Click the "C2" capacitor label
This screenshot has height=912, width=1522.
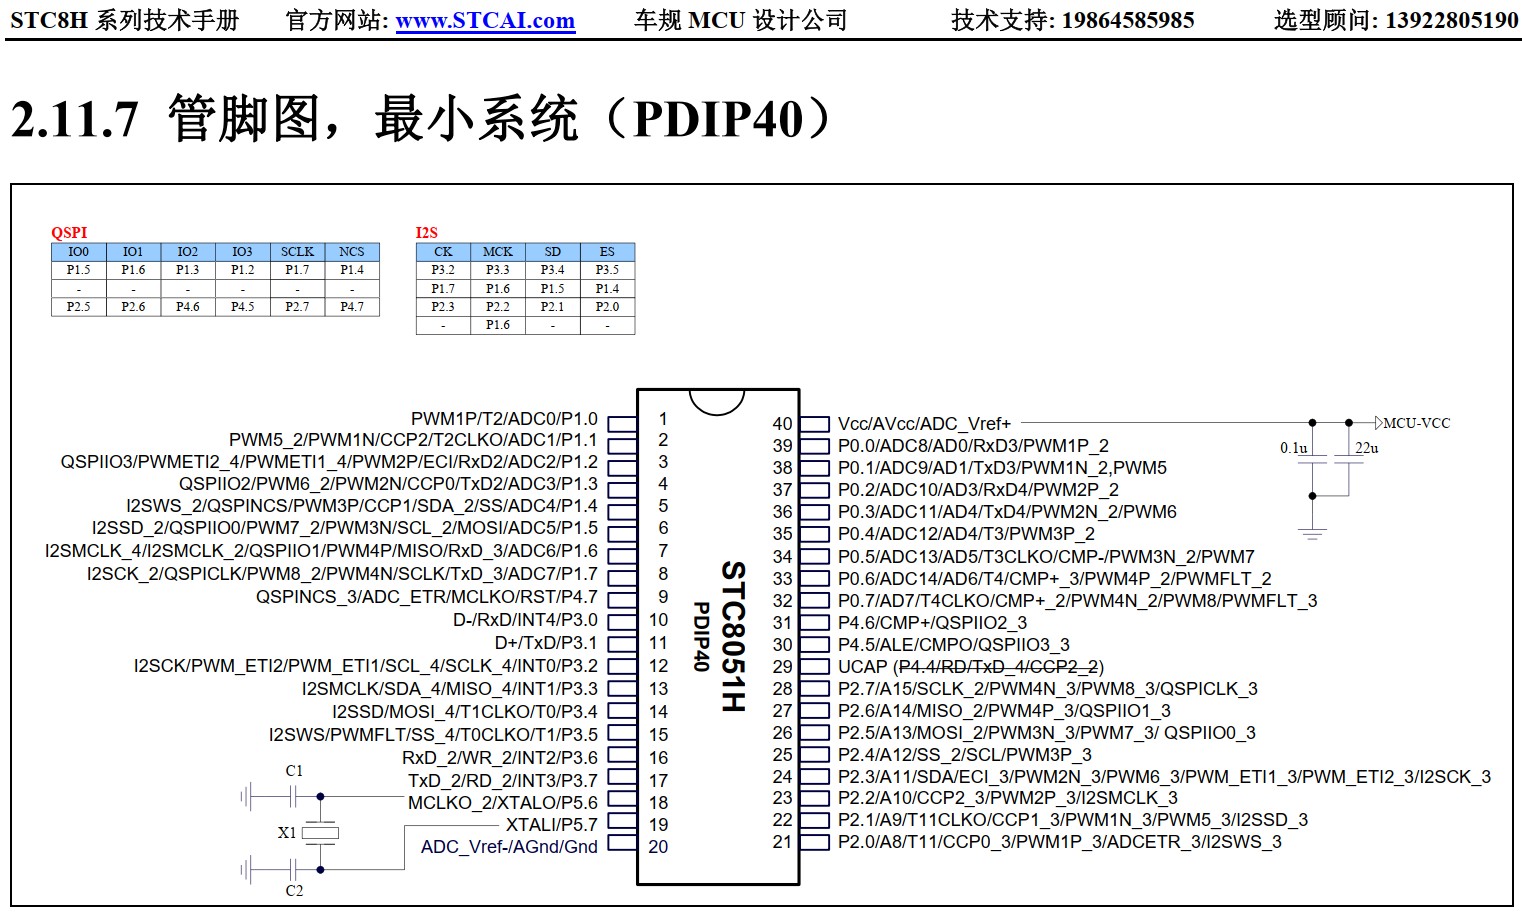pos(294,890)
